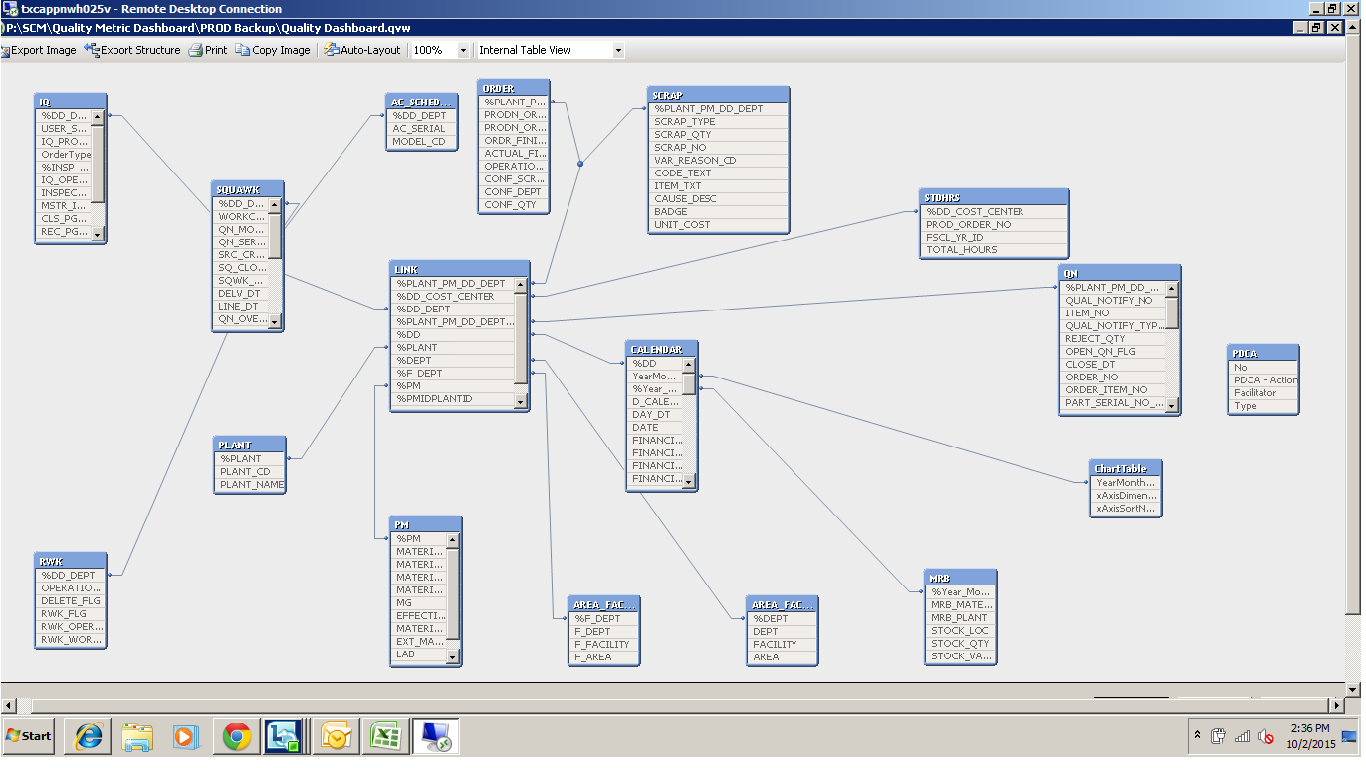Click the PDCA table header
The height and width of the screenshot is (768, 1366).
click(1263, 354)
